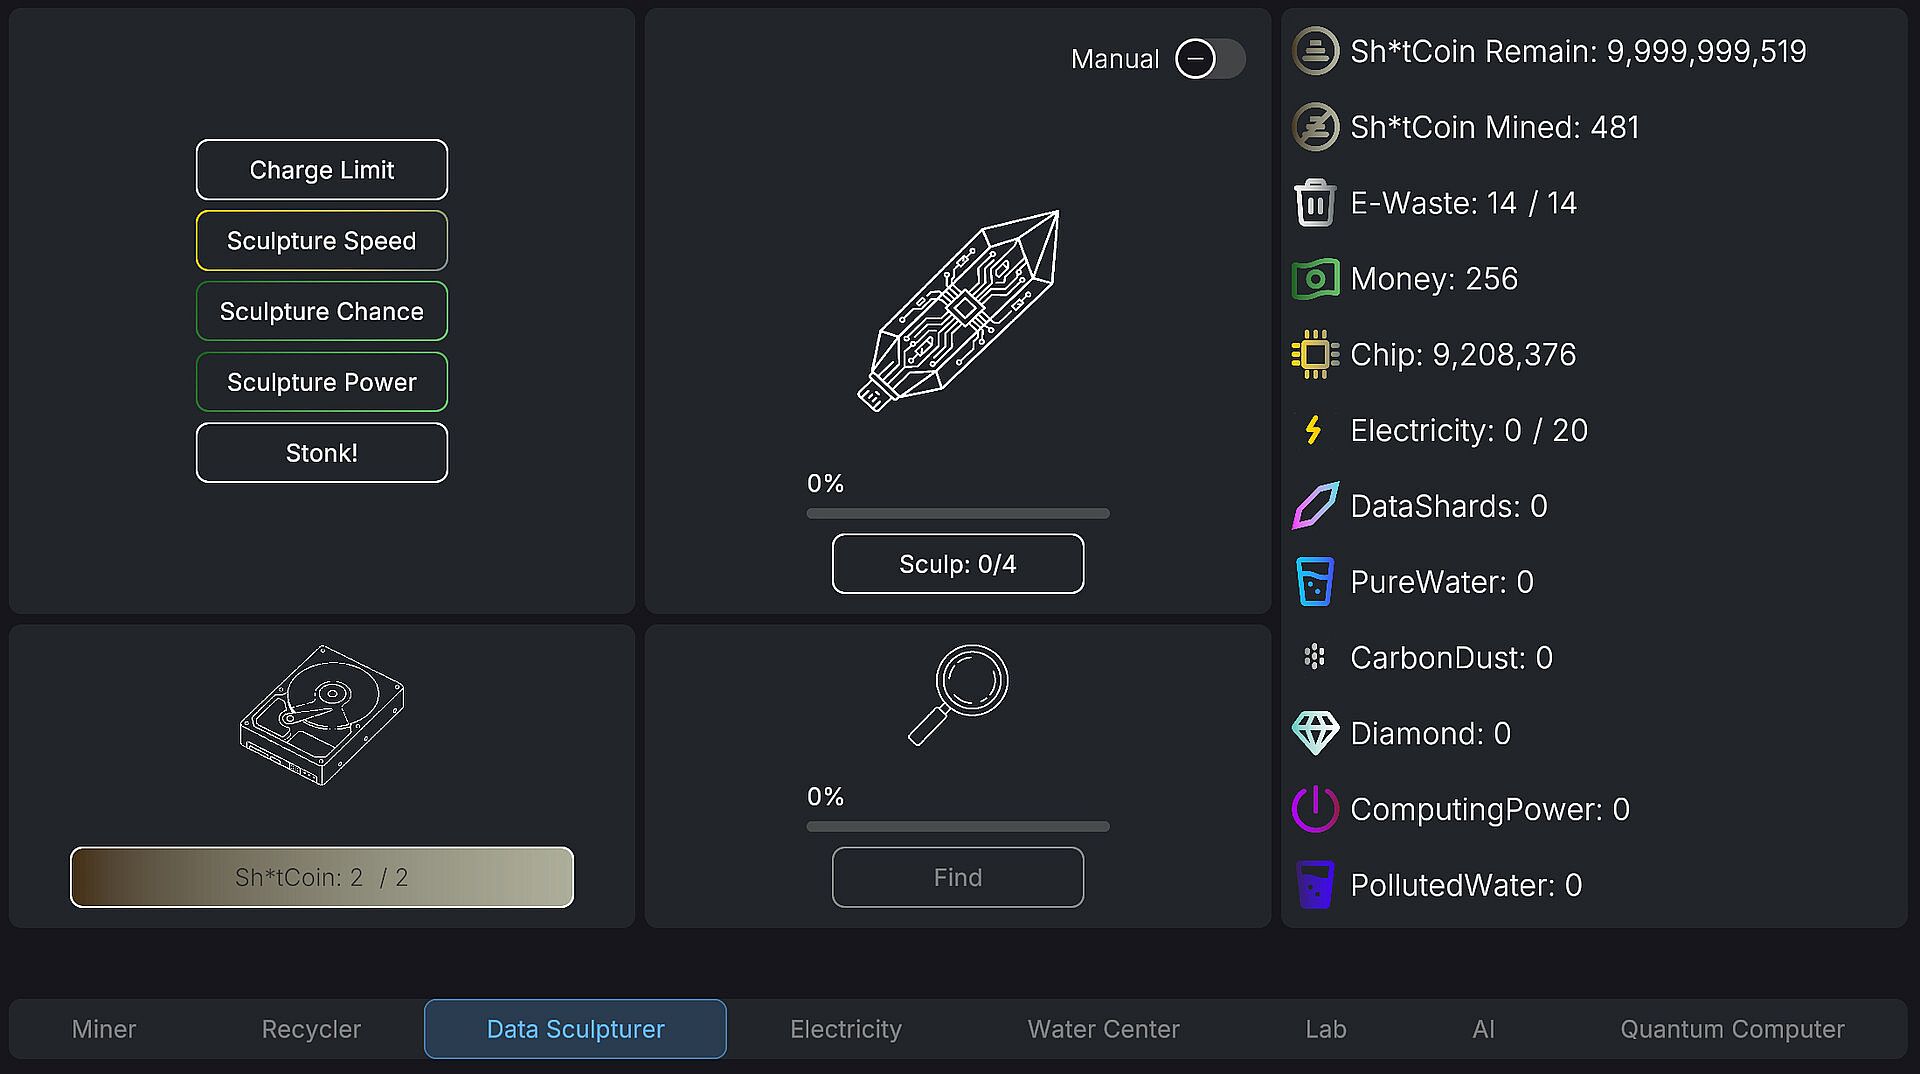This screenshot has height=1074, width=1920.
Task: Click the Find button
Action: [958, 878]
